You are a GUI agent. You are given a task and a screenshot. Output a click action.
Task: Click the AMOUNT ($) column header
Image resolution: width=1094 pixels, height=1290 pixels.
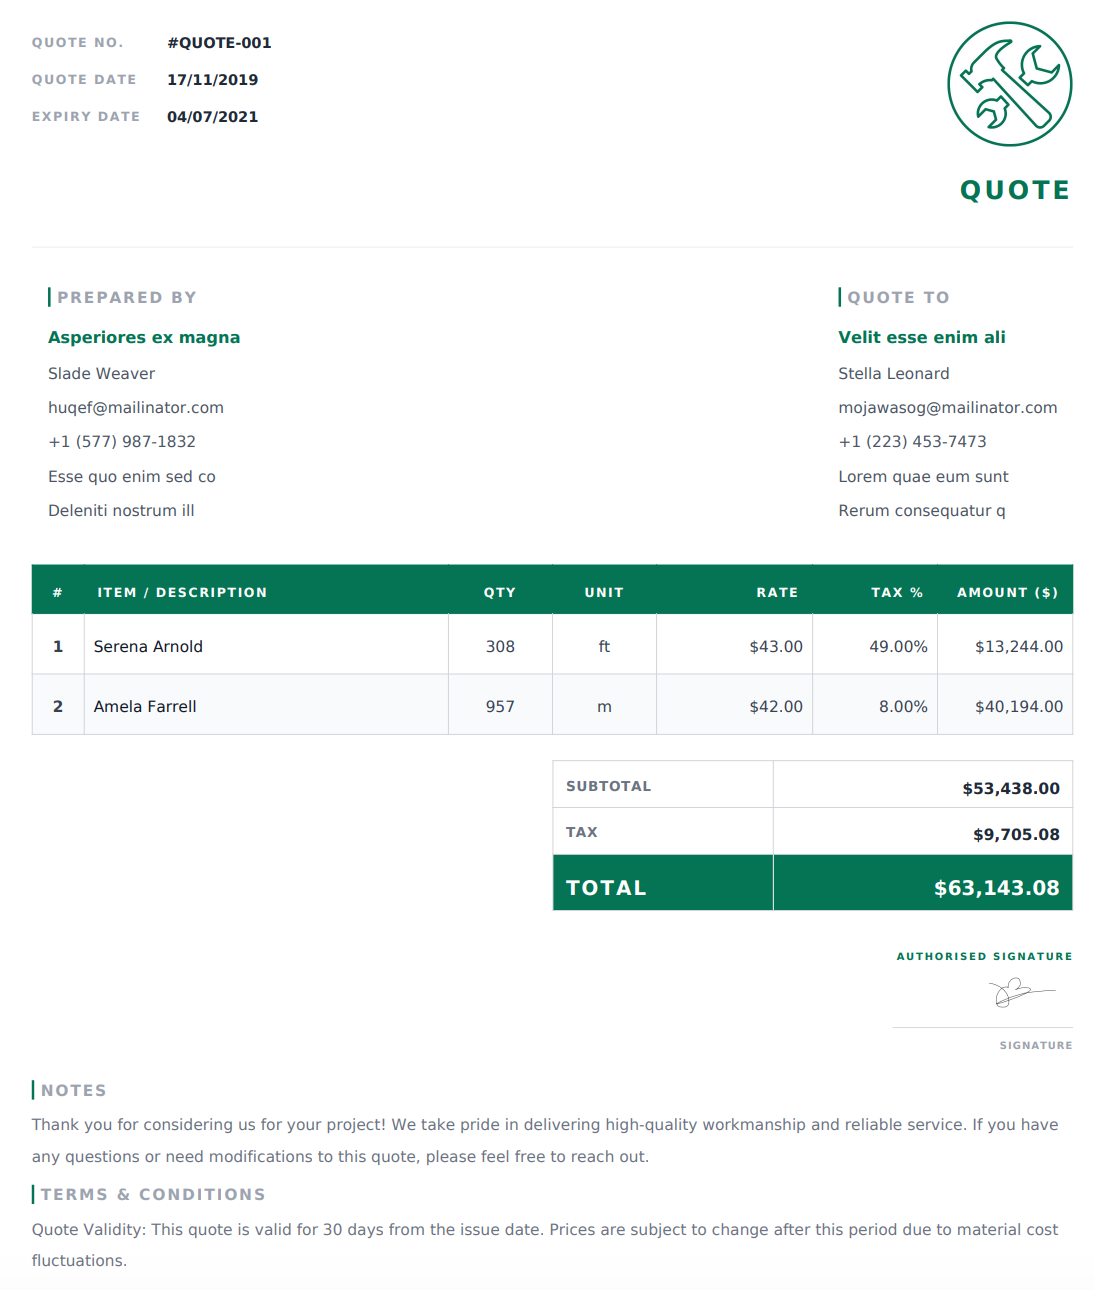[1007, 593]
